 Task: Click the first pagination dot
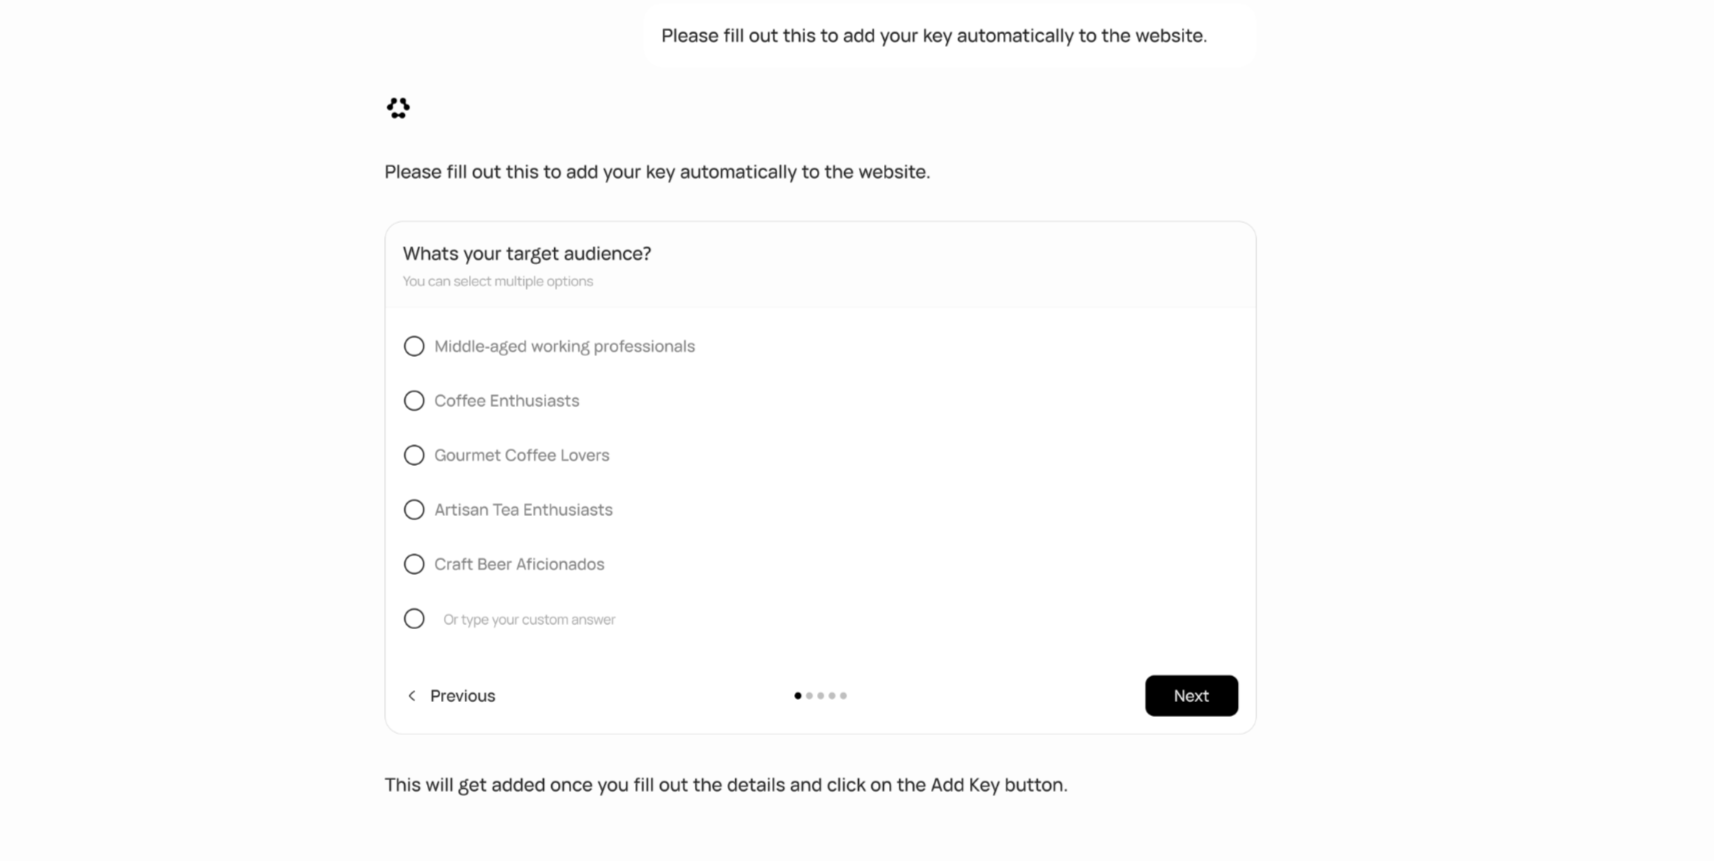(x=797, y=695)
